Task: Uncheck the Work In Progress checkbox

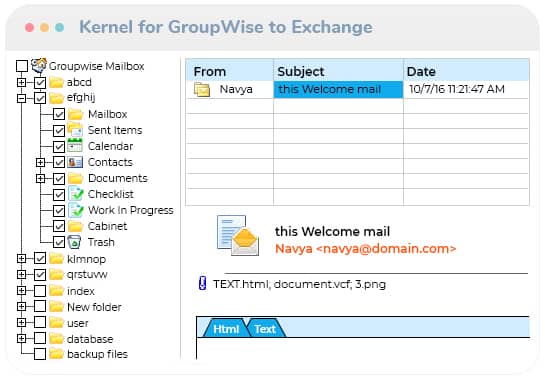Action: 59,210
